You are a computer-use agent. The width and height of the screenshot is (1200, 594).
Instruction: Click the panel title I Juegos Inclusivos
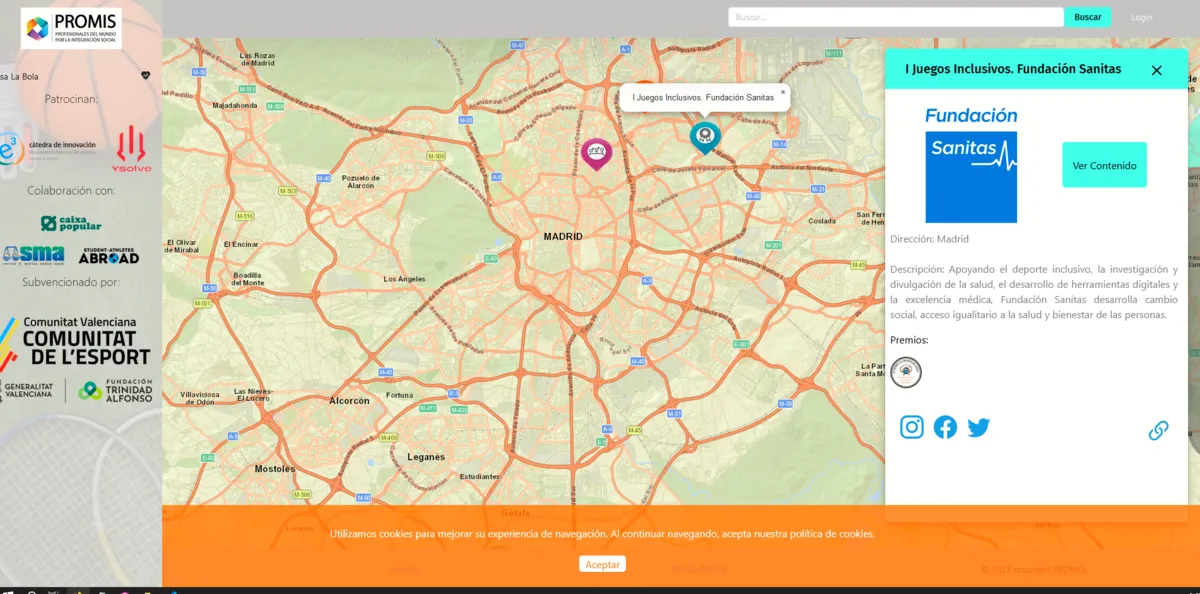click(x=1013, y=69)
